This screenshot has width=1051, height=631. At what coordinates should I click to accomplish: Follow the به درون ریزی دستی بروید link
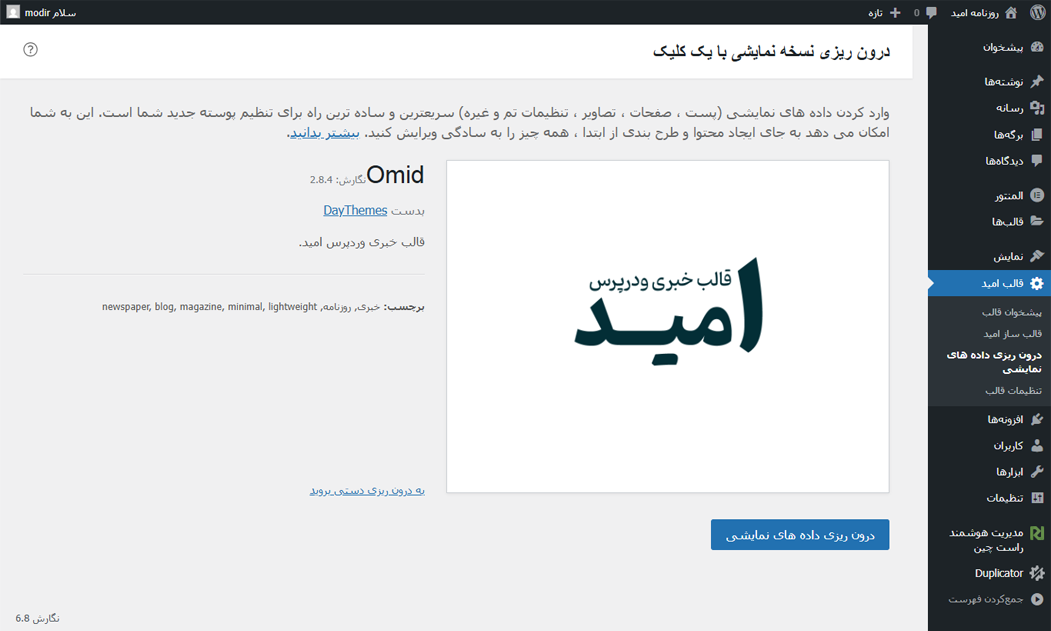coord(367,490)
